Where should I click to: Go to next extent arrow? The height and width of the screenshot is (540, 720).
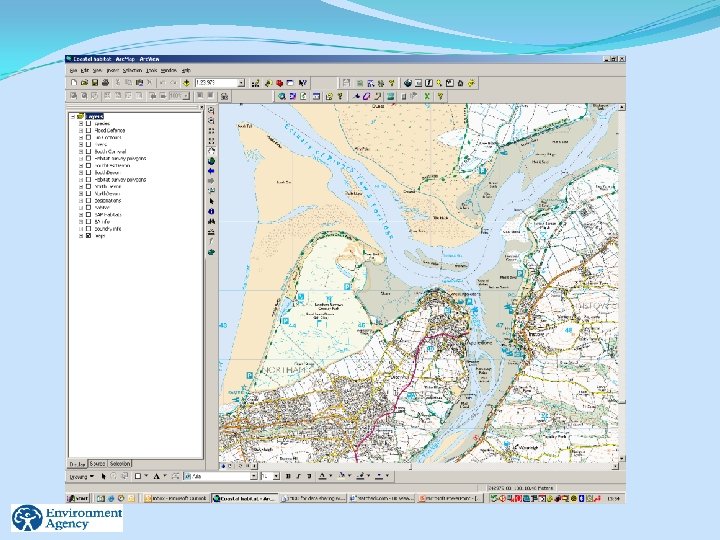click(x=211, y=181)
